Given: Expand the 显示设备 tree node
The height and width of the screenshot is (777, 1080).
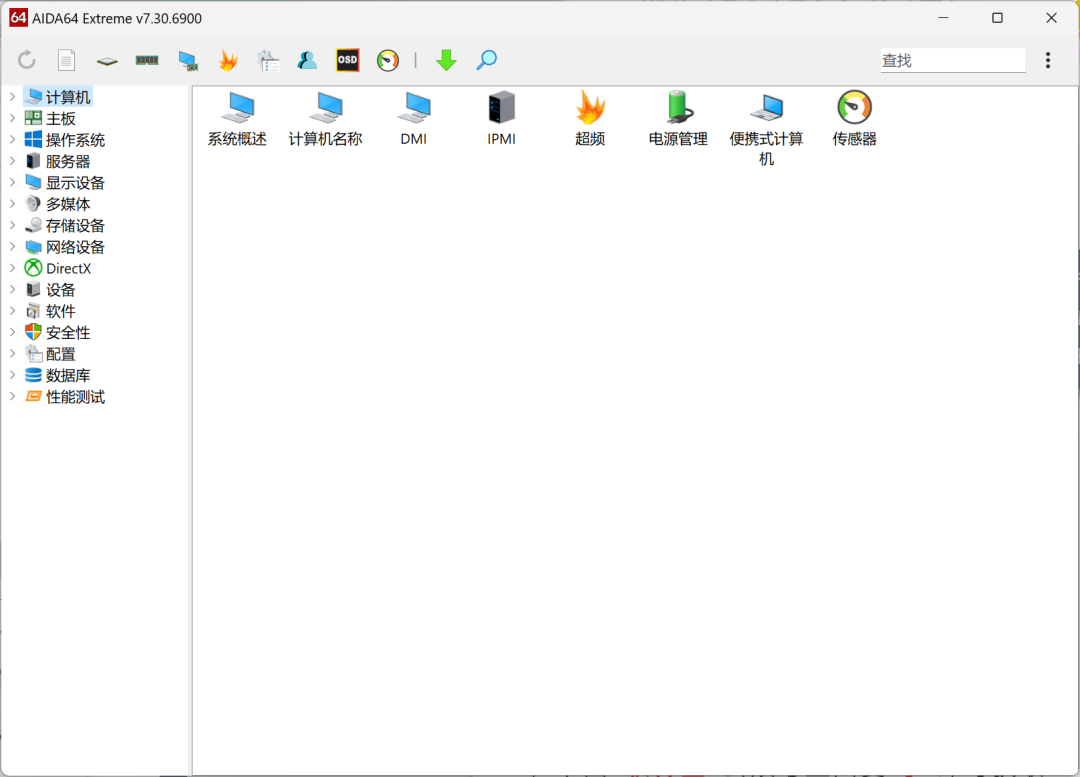Looking at the screenshot, I should pyautogui.click(x=12, y=183).
